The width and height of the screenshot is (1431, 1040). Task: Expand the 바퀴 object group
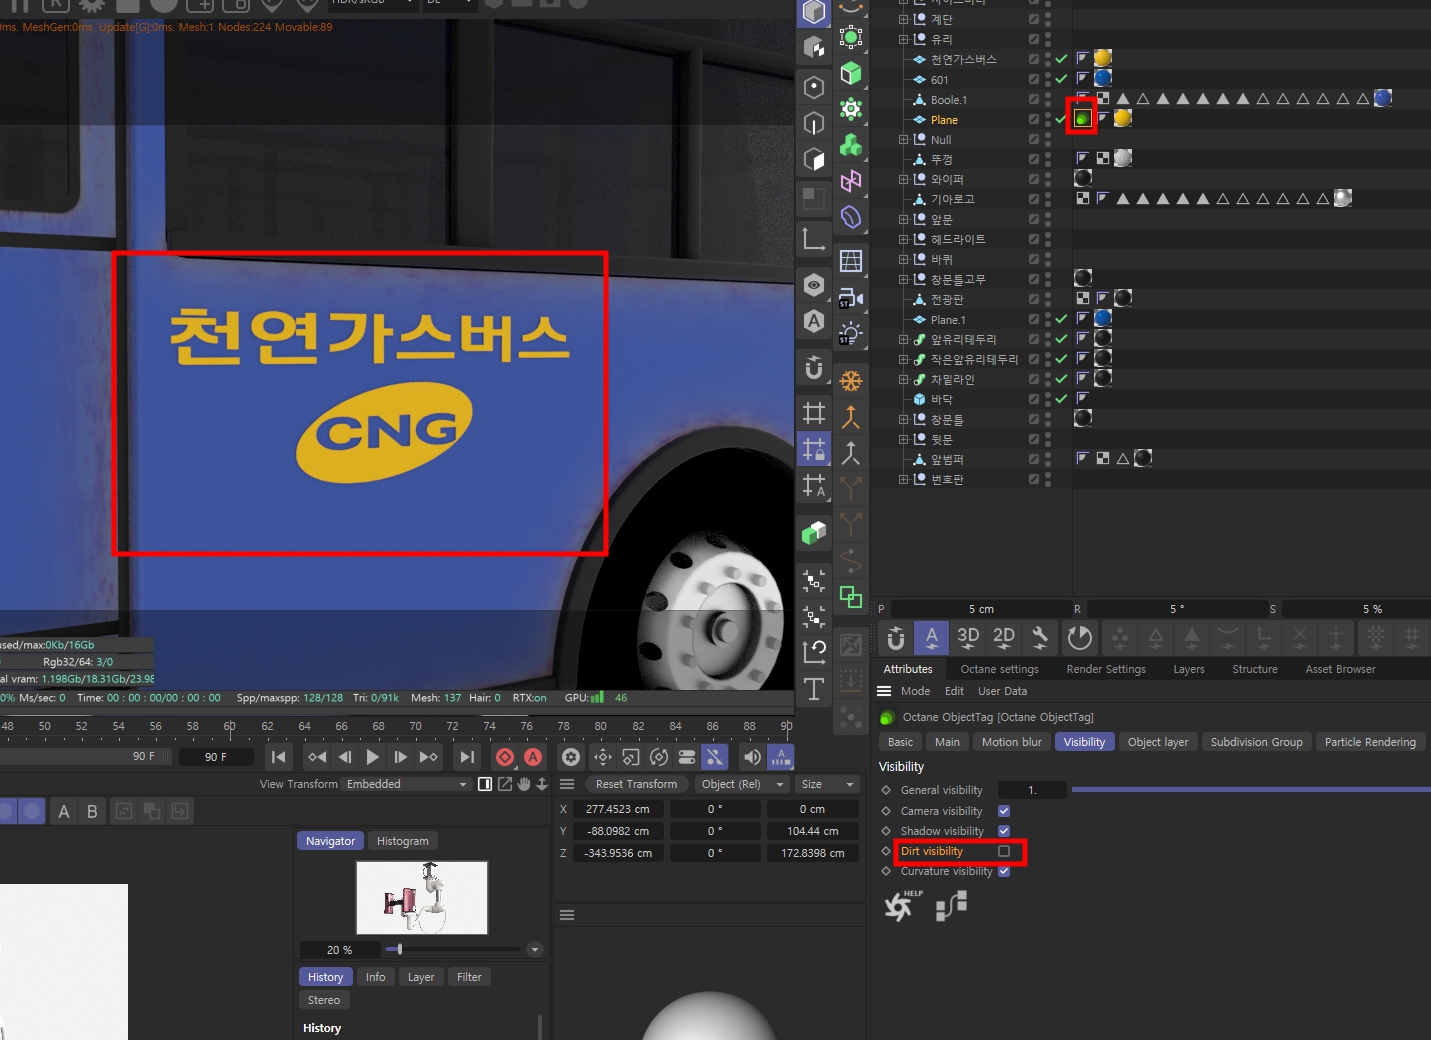click(903, 259)
